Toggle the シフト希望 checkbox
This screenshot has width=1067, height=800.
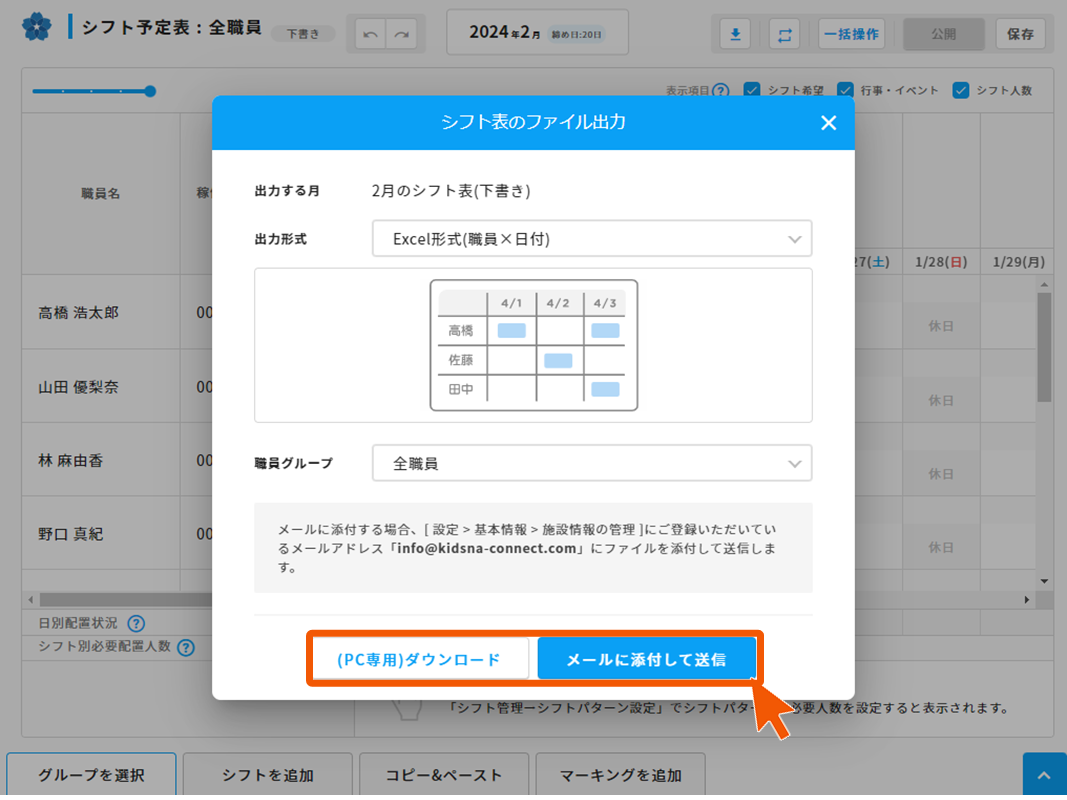(x=752, y=90)
